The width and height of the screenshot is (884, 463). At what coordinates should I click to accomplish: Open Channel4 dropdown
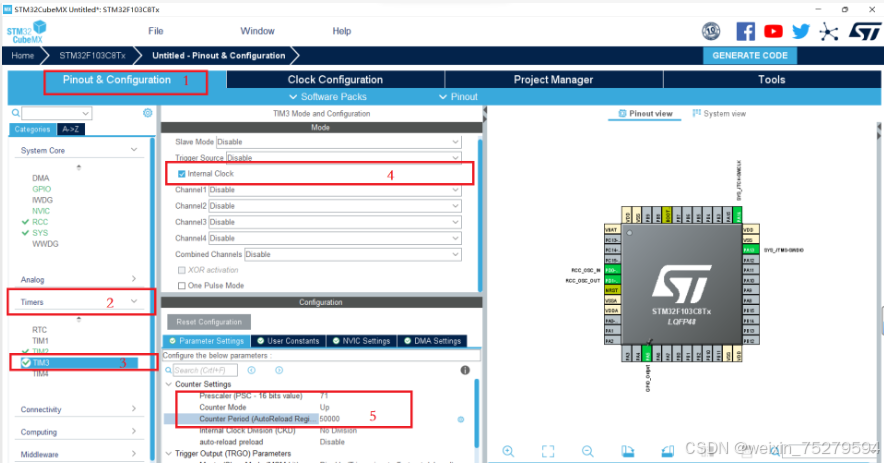coord(335,238)
